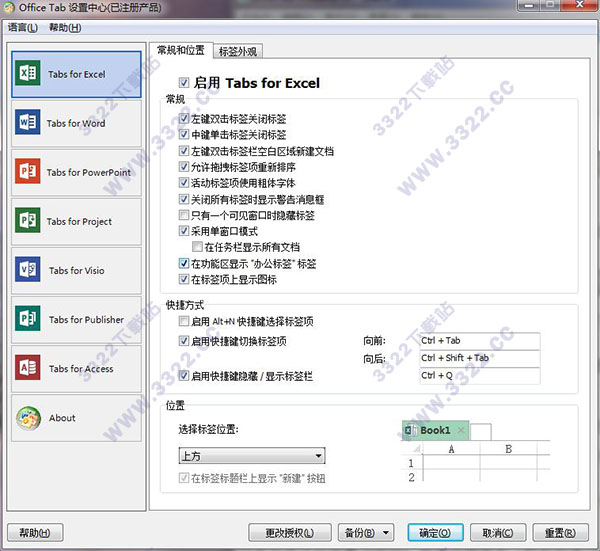Toggle 采用单窗口模式 checkbox
This screenshot has width=600, height=551.
point(184,231)
